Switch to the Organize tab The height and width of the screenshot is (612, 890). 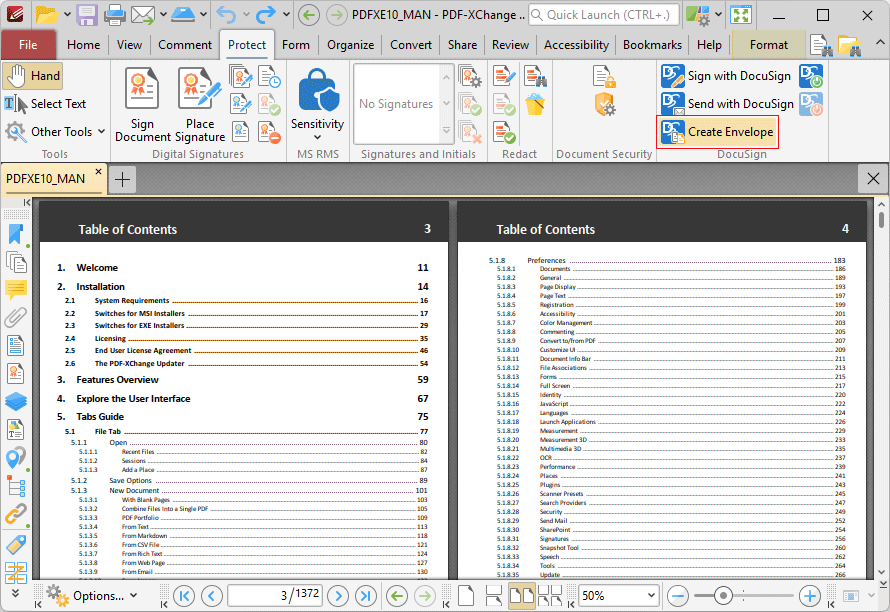click(350, 45)
